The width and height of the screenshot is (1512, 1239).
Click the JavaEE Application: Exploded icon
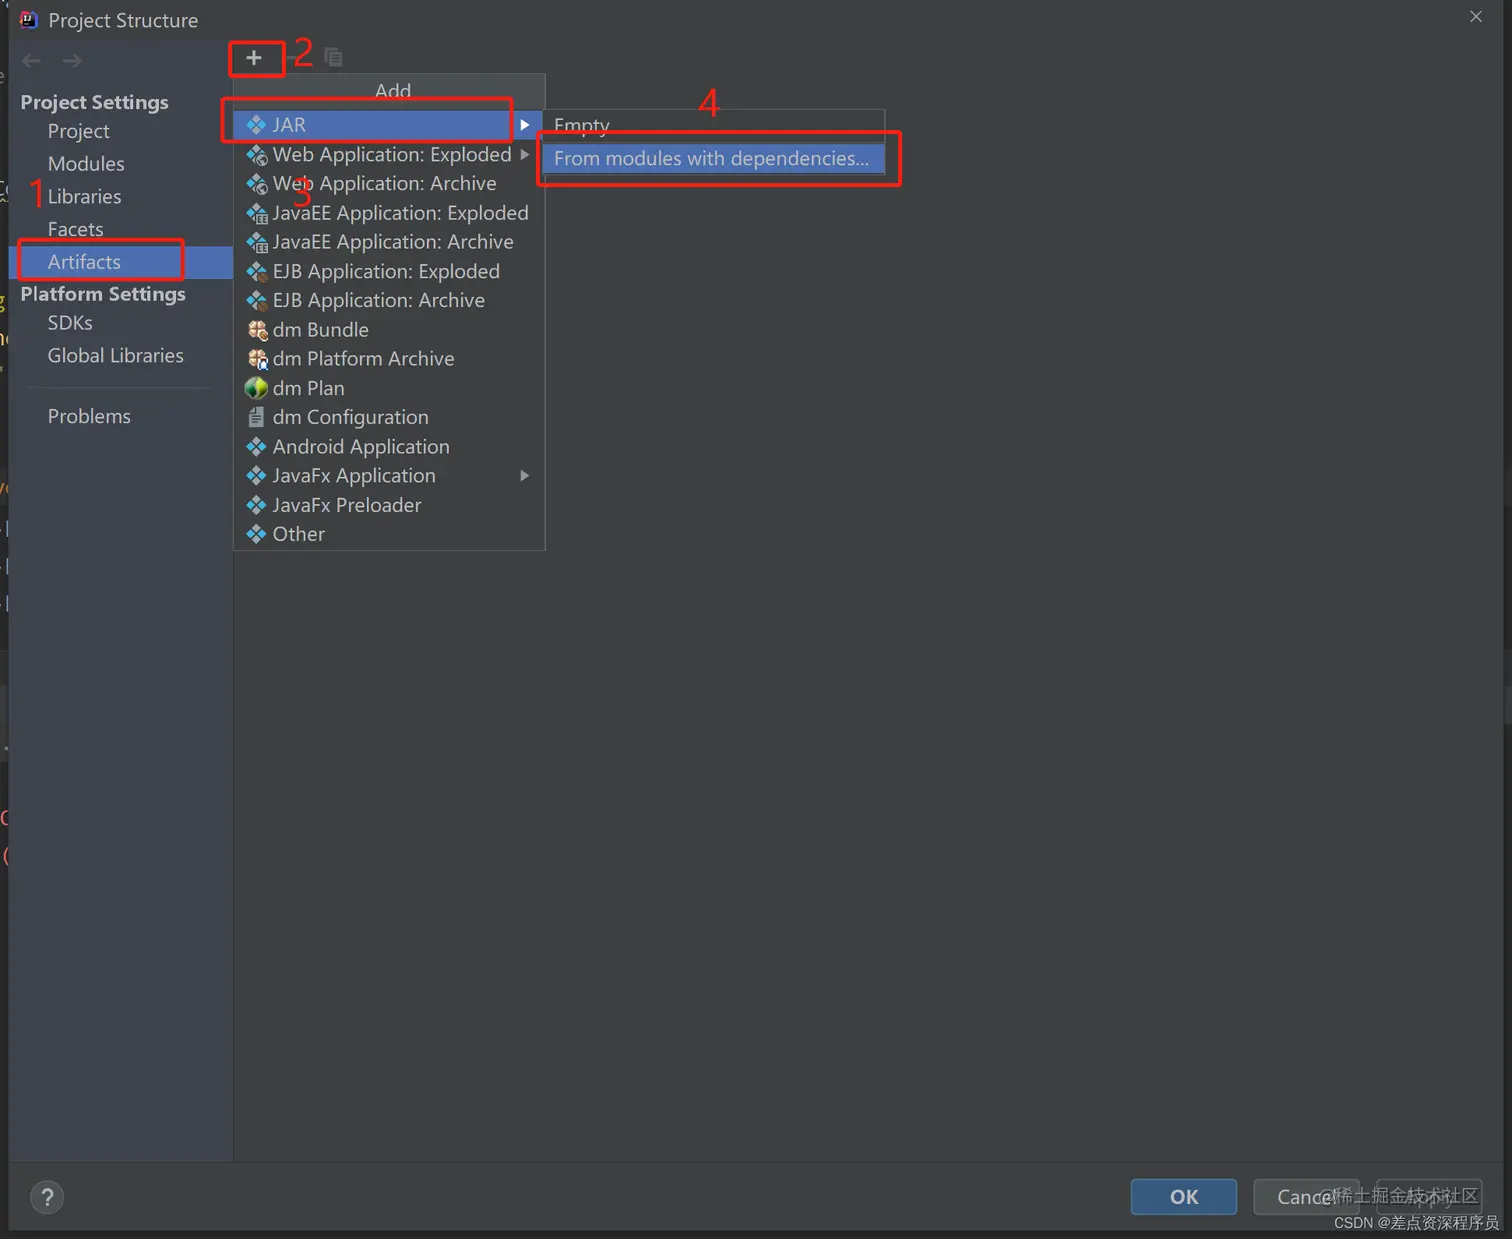(256, 213)
